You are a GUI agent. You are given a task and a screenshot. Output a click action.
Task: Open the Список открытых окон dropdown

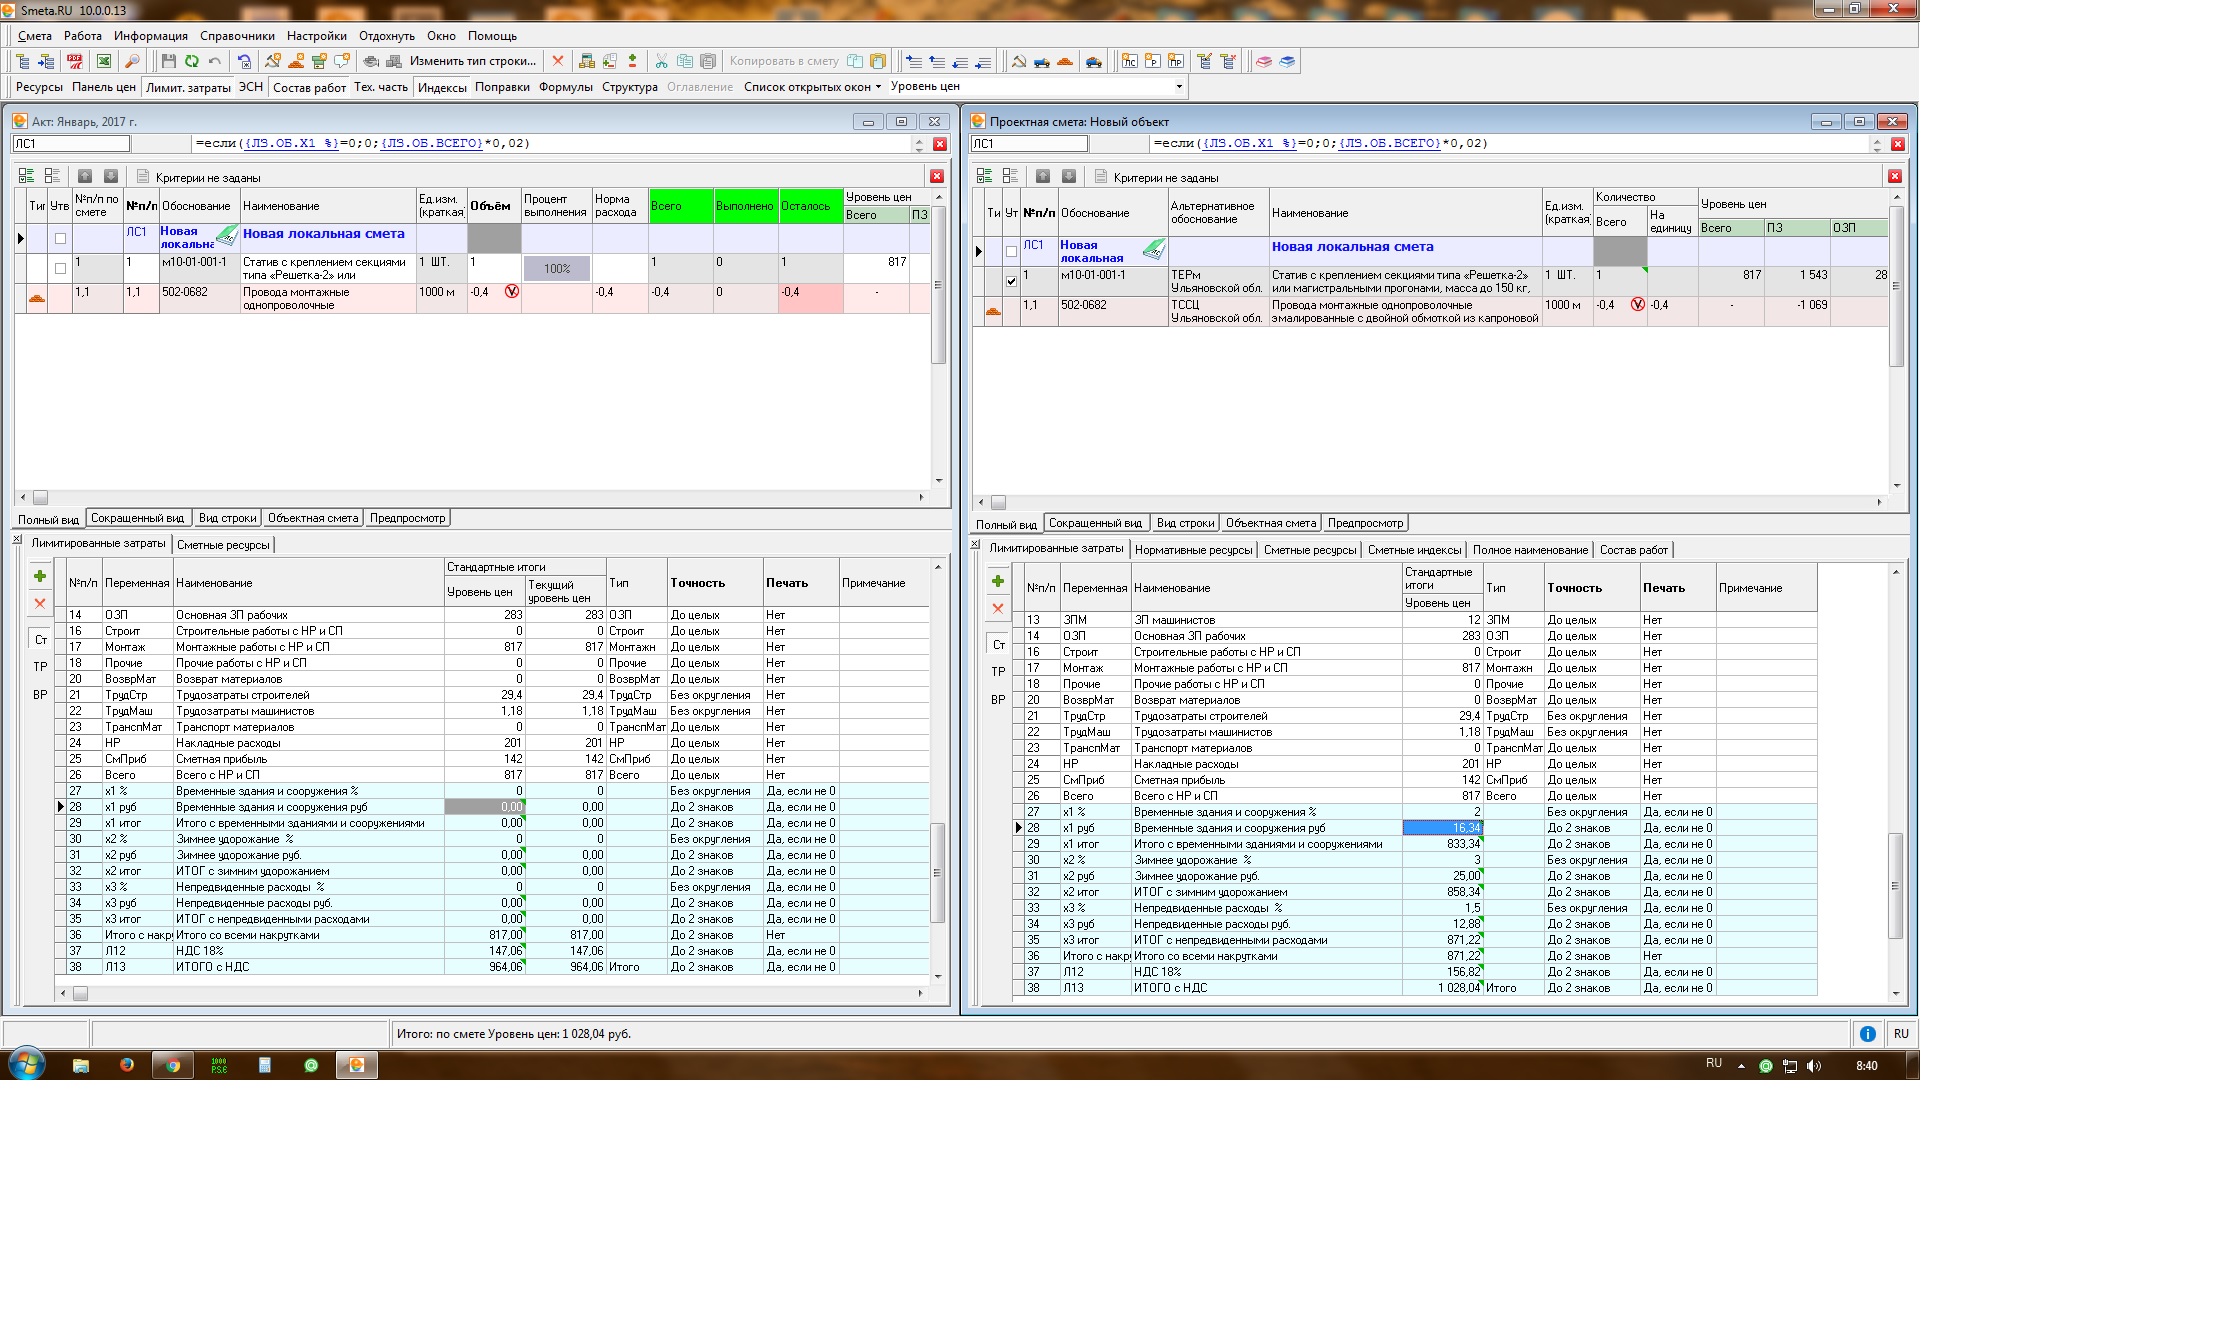(x=812, y=87)
